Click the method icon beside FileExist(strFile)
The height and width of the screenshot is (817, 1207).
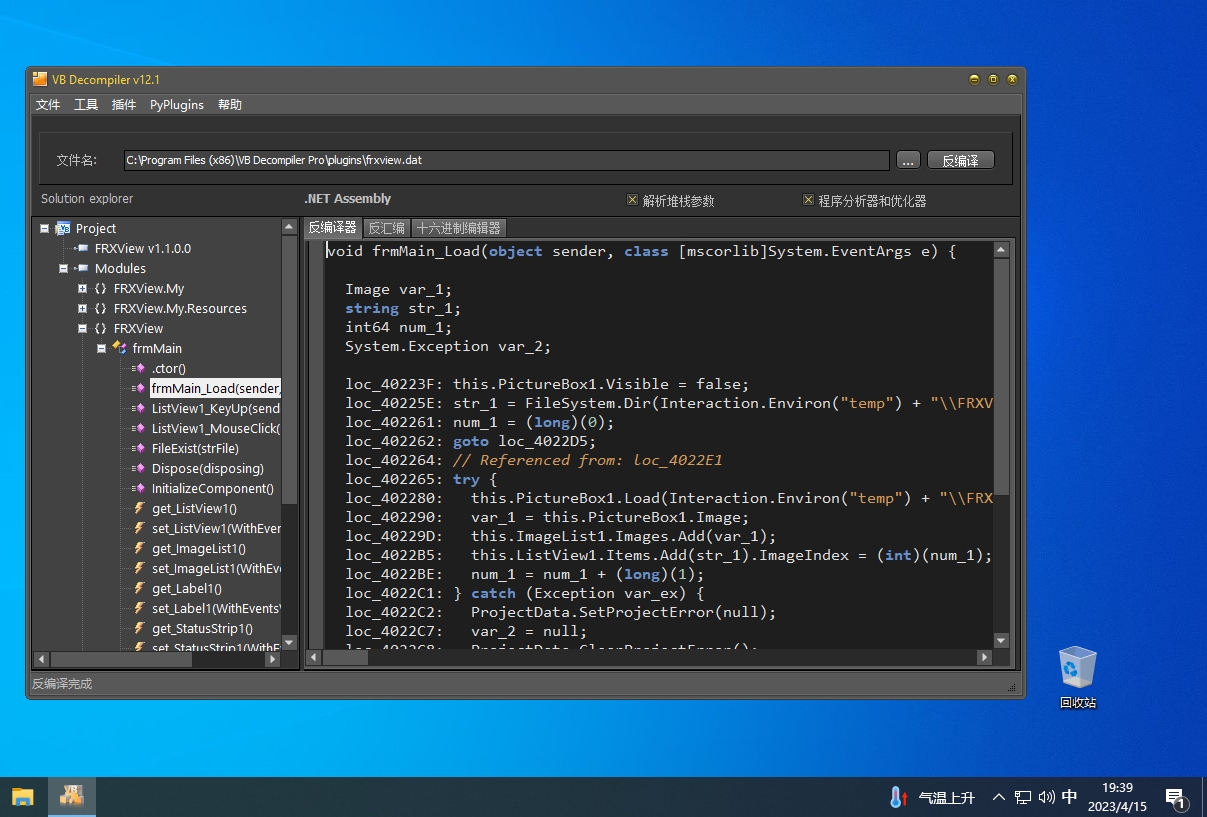139,448
